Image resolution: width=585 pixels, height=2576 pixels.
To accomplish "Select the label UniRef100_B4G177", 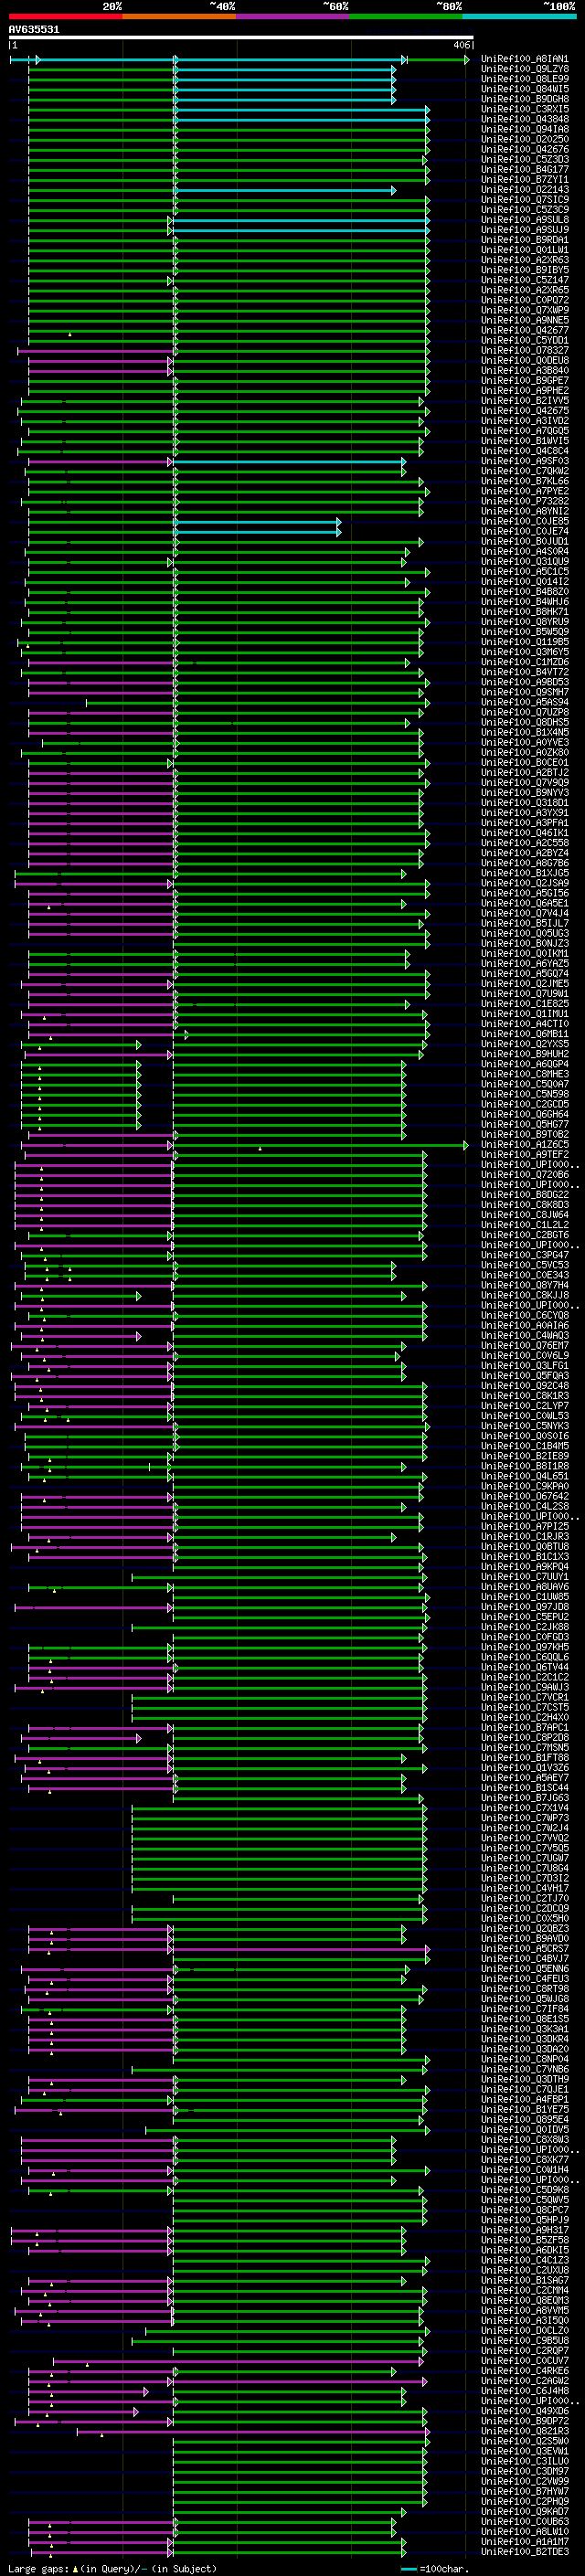I will click(x=525, y=170).
